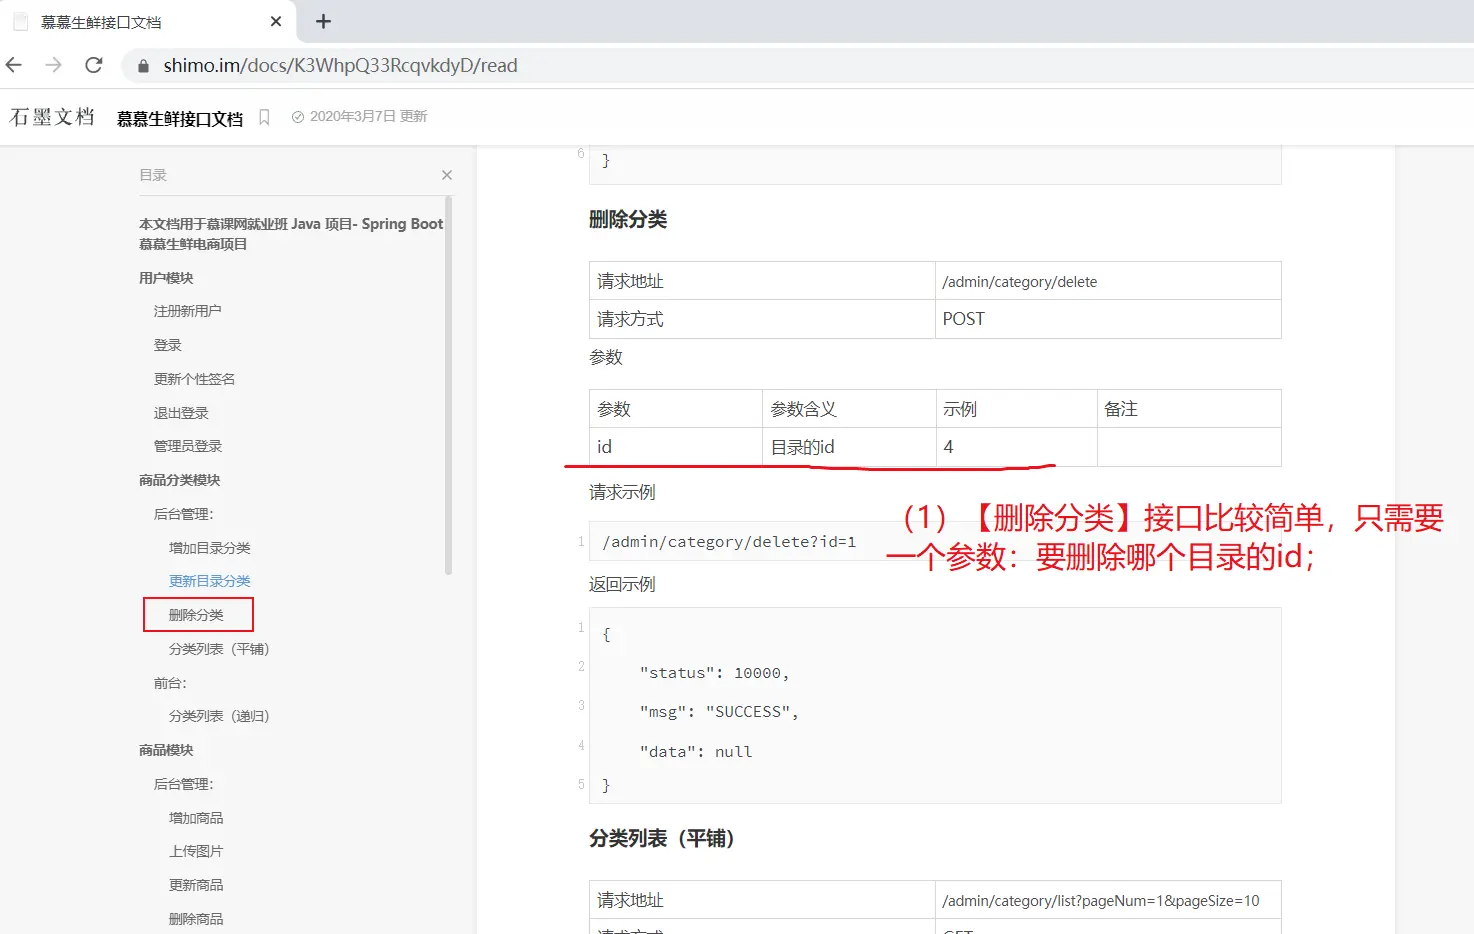Jump to 更新个性签名 section

tap(195, 379)
